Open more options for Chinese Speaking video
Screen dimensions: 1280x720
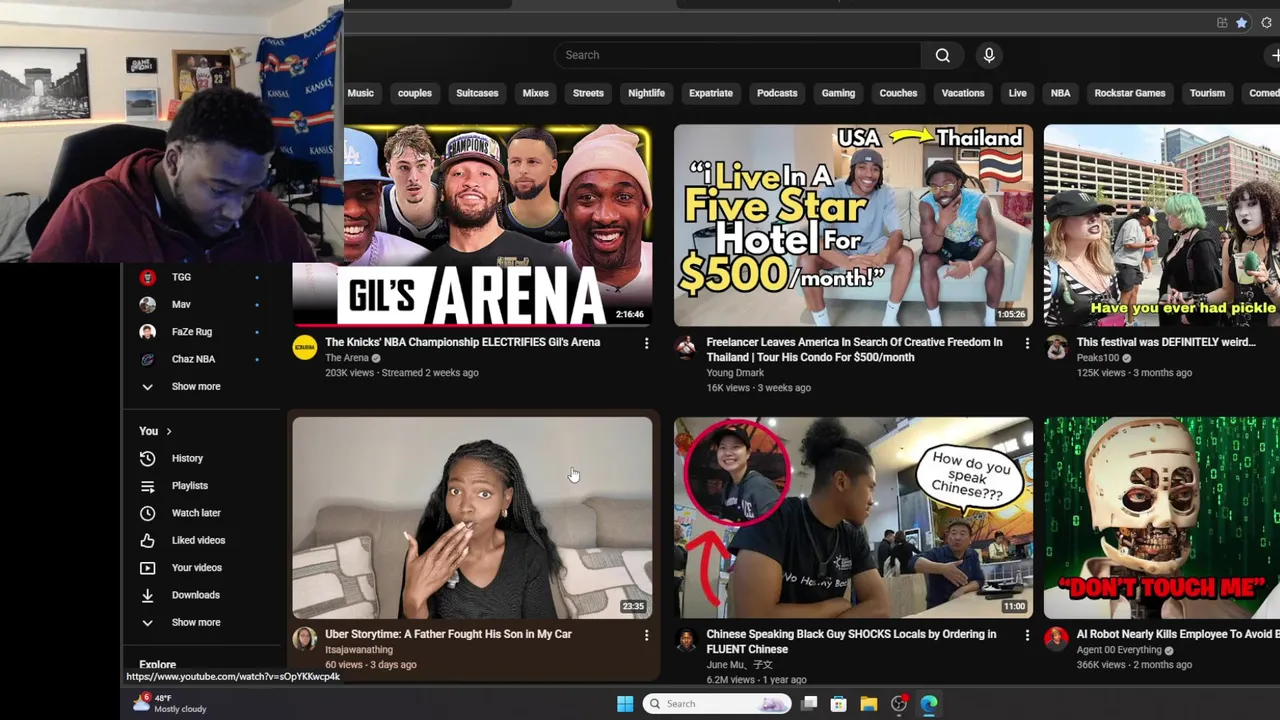coord(1027,635)
